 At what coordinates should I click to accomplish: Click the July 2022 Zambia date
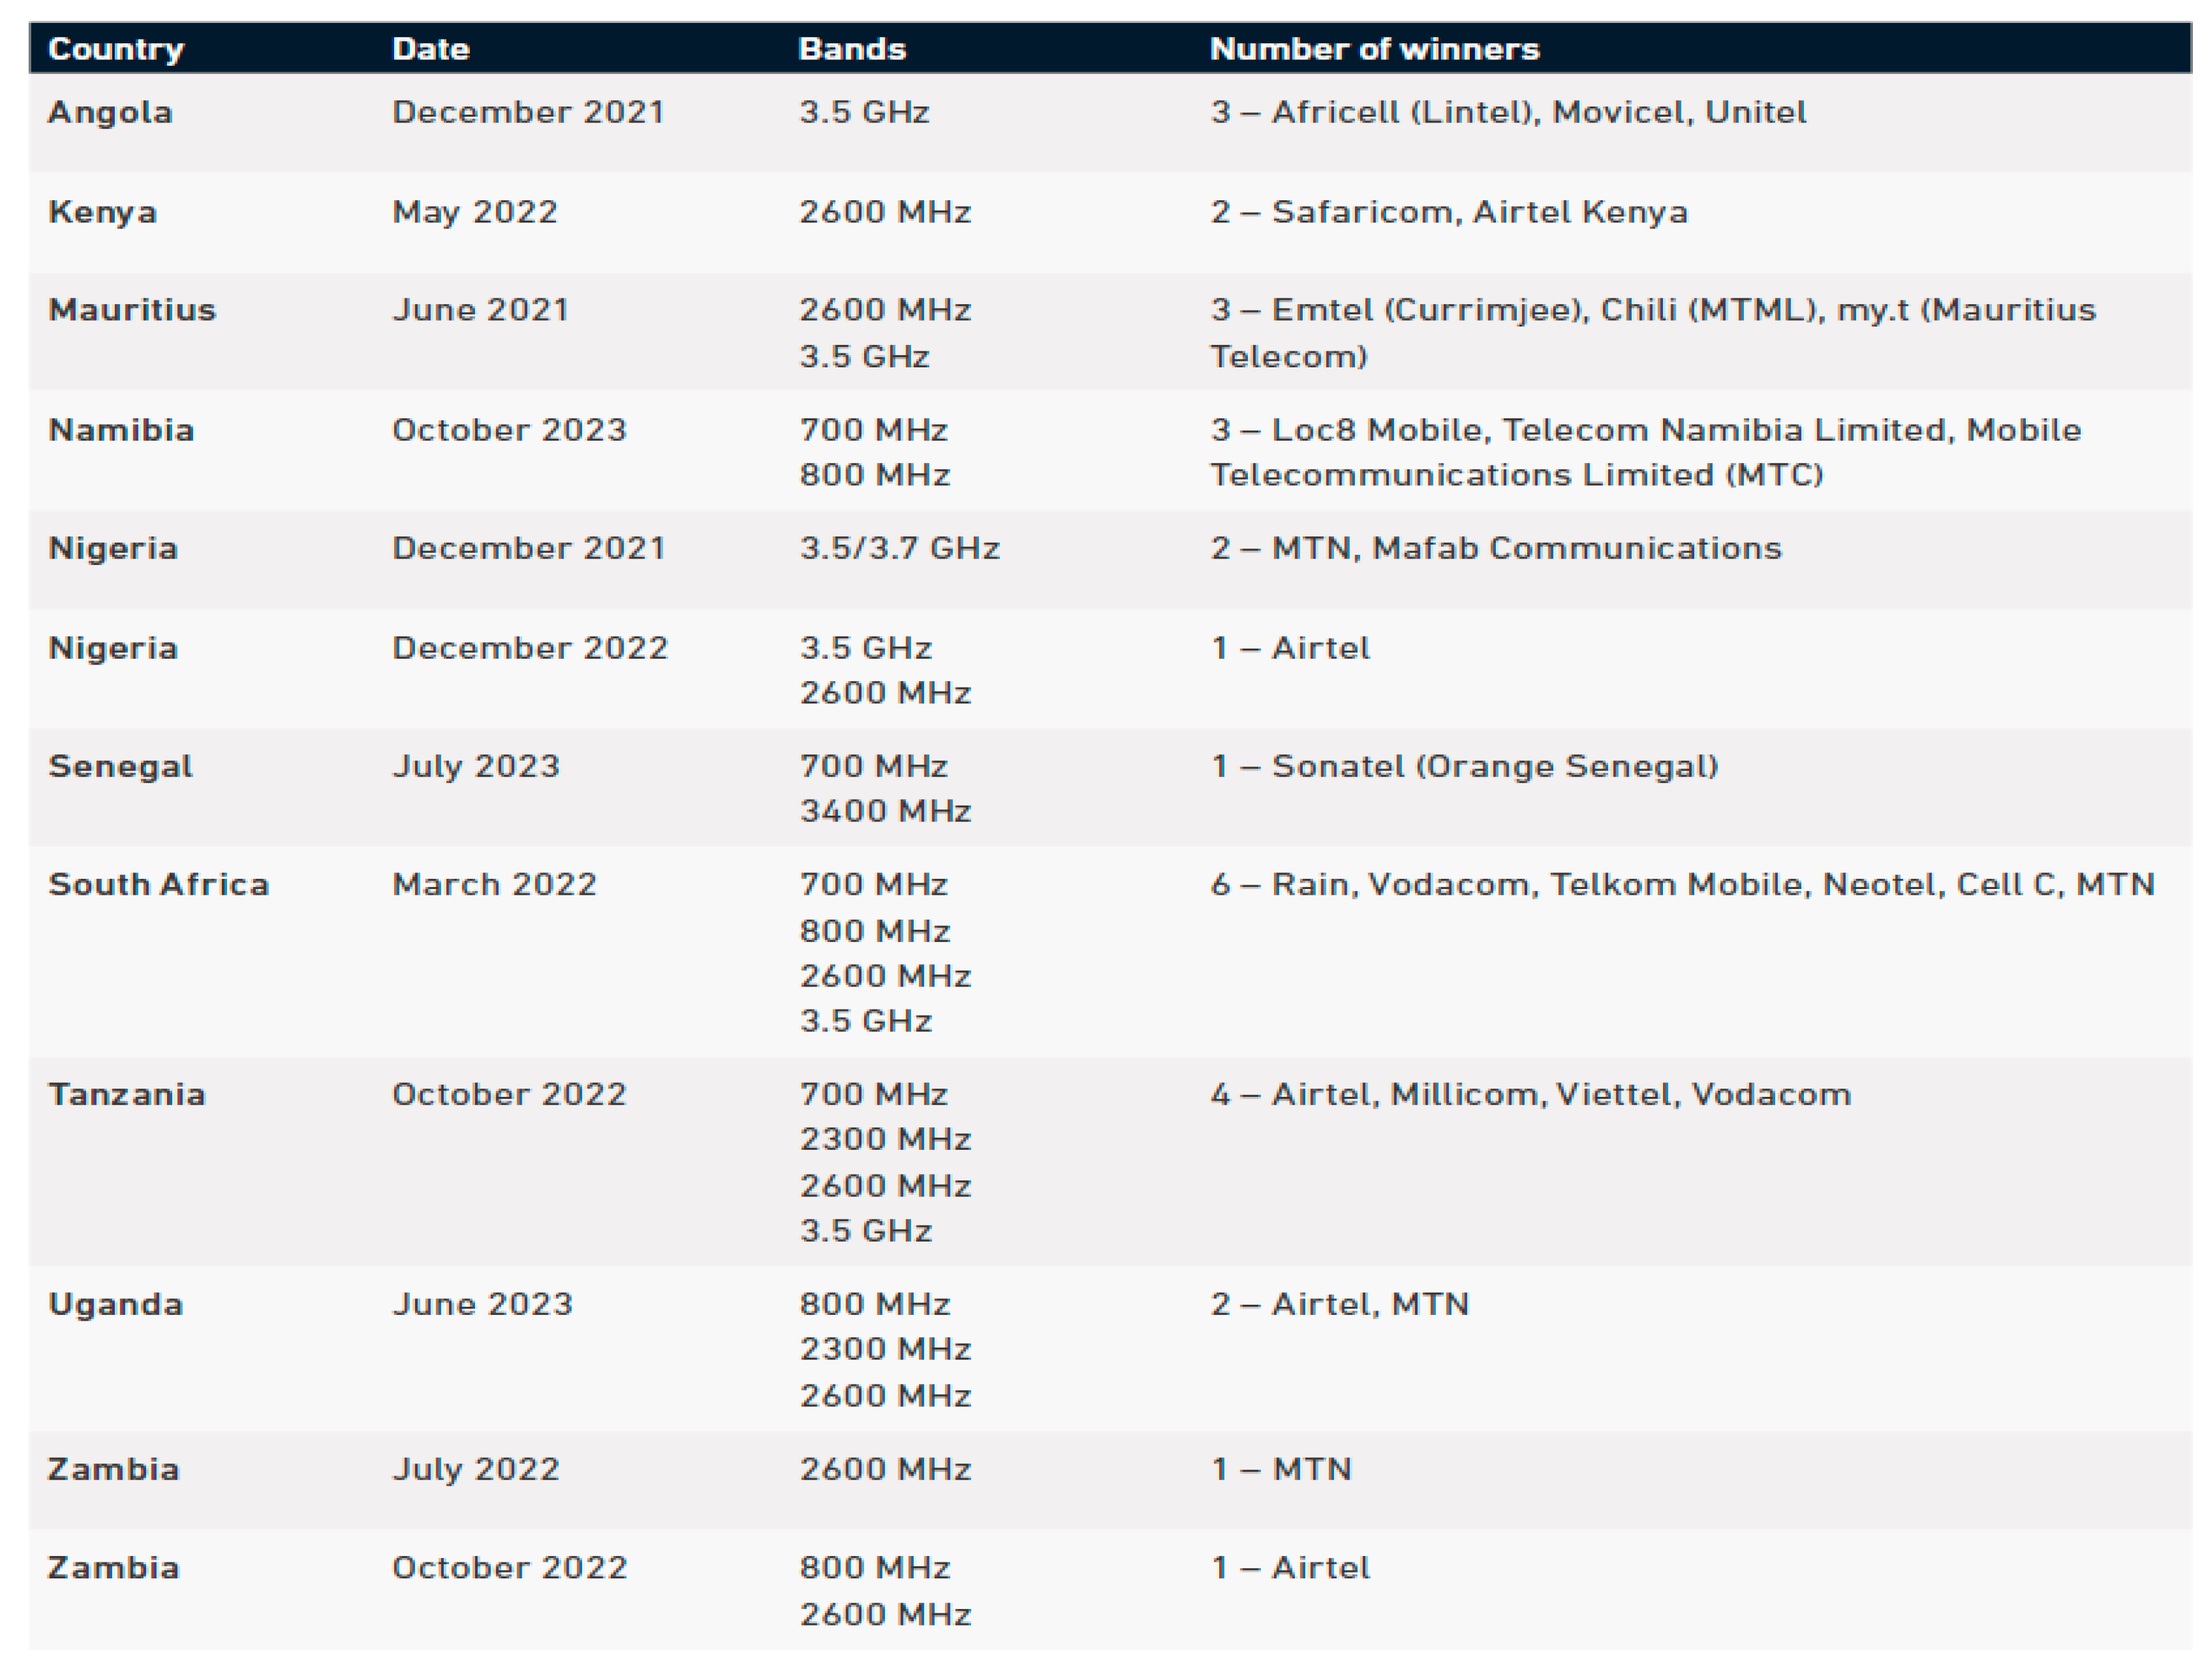tap(475, 1469)
